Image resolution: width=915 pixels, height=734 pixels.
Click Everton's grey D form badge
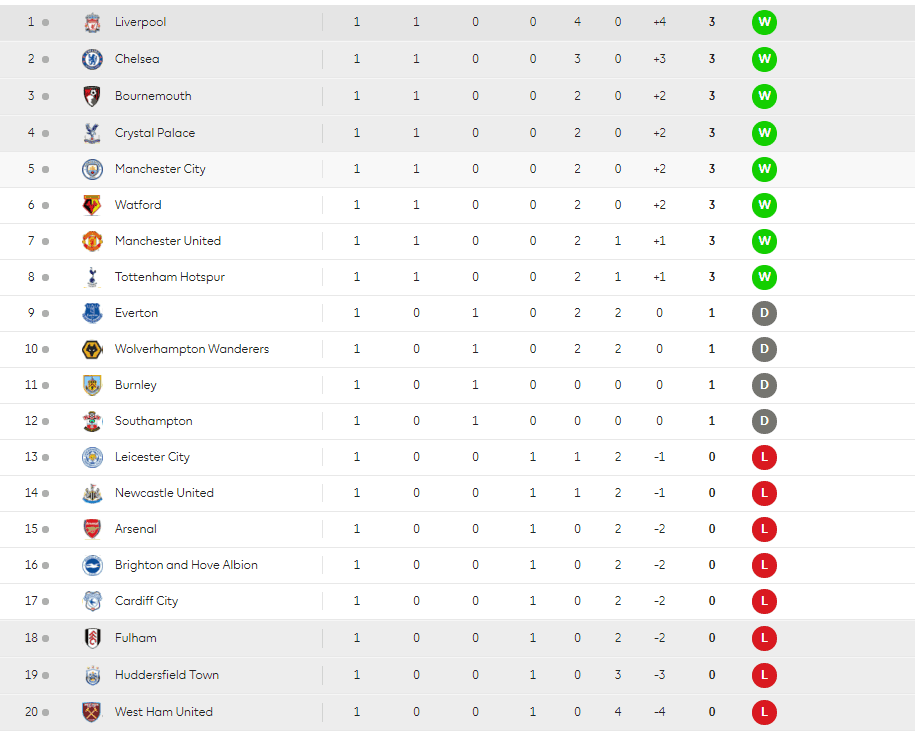click(764, 313)
